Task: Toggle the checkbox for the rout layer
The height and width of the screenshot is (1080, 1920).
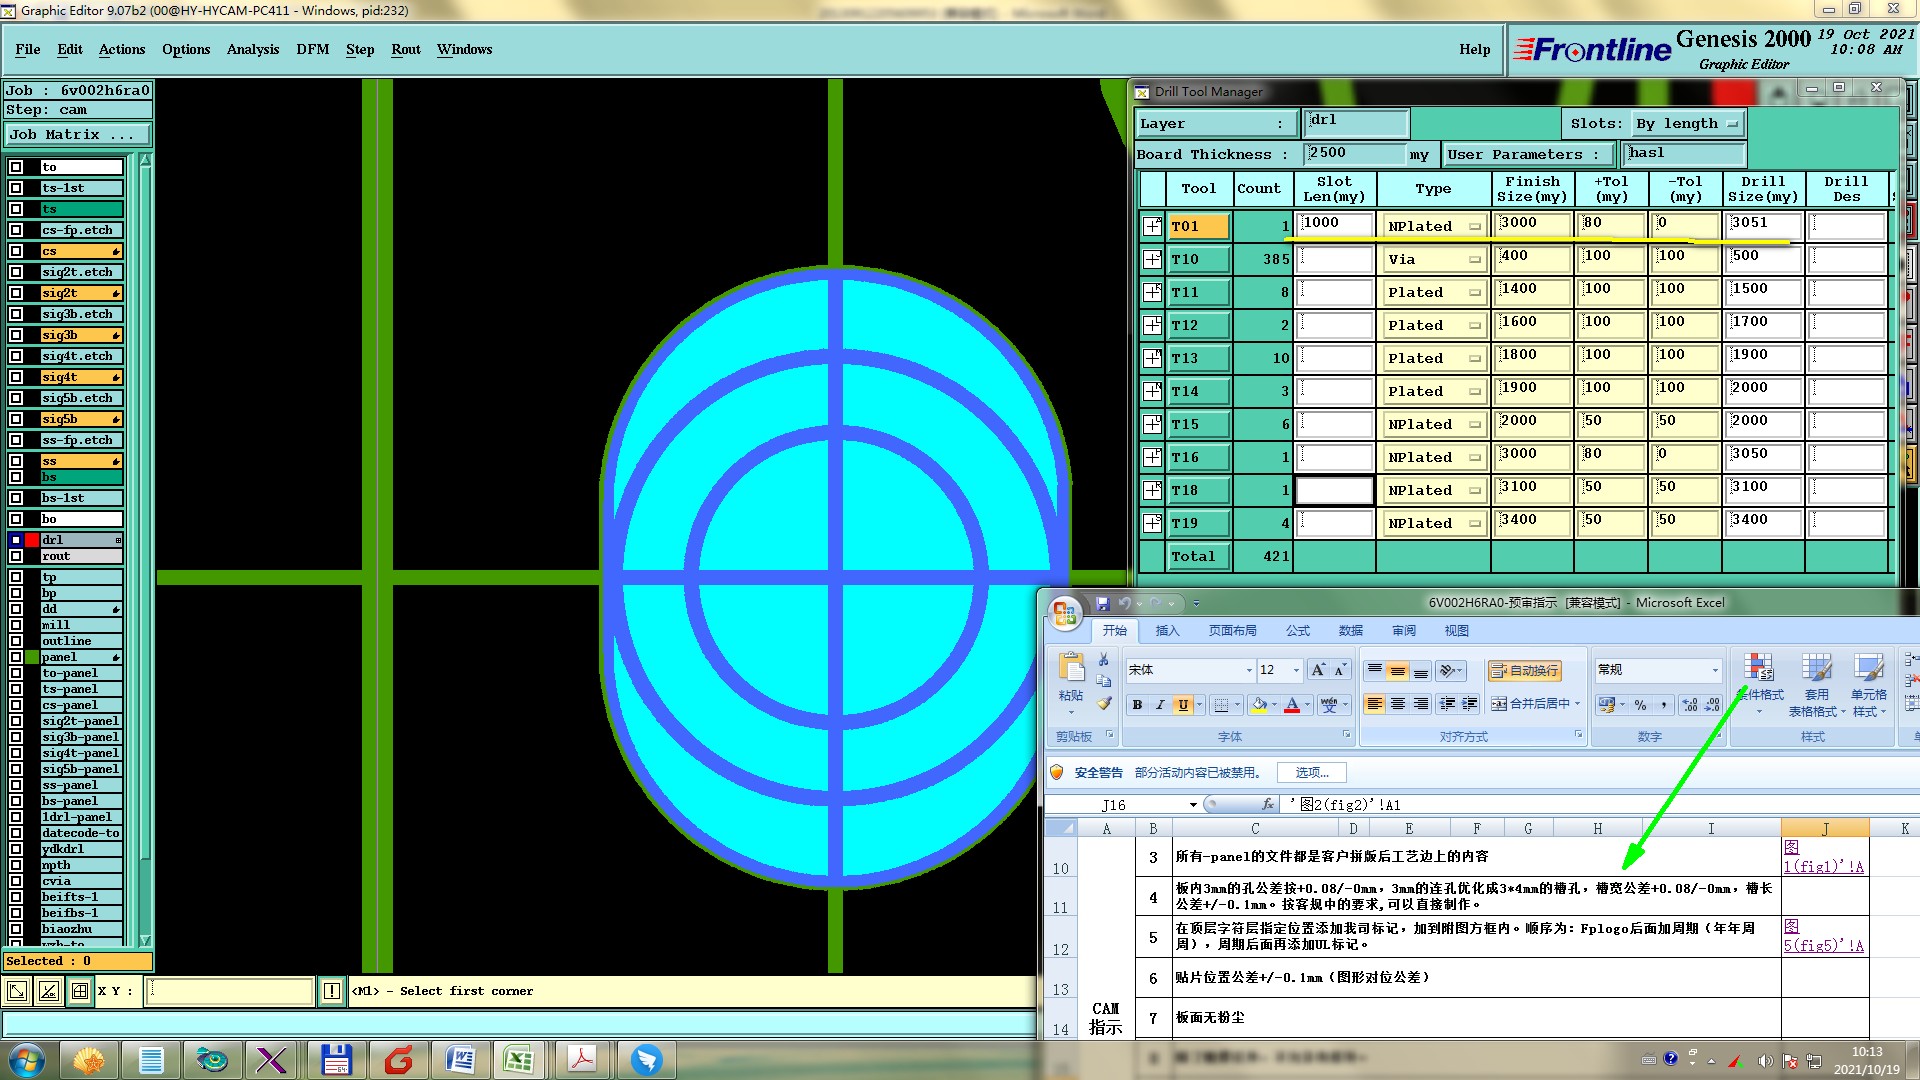Action: (16, 556)
